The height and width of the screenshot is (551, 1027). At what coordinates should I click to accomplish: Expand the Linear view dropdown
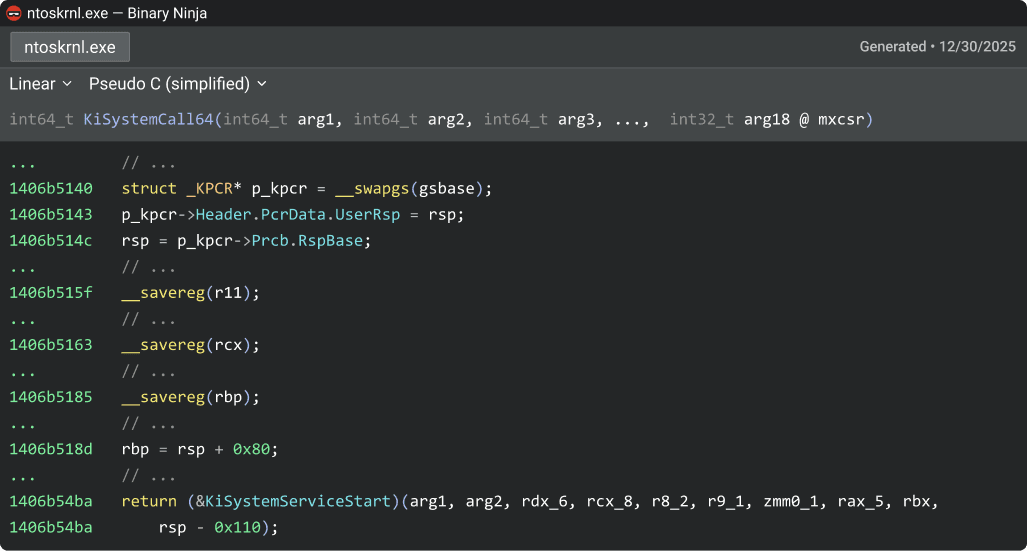coord(40,84)
